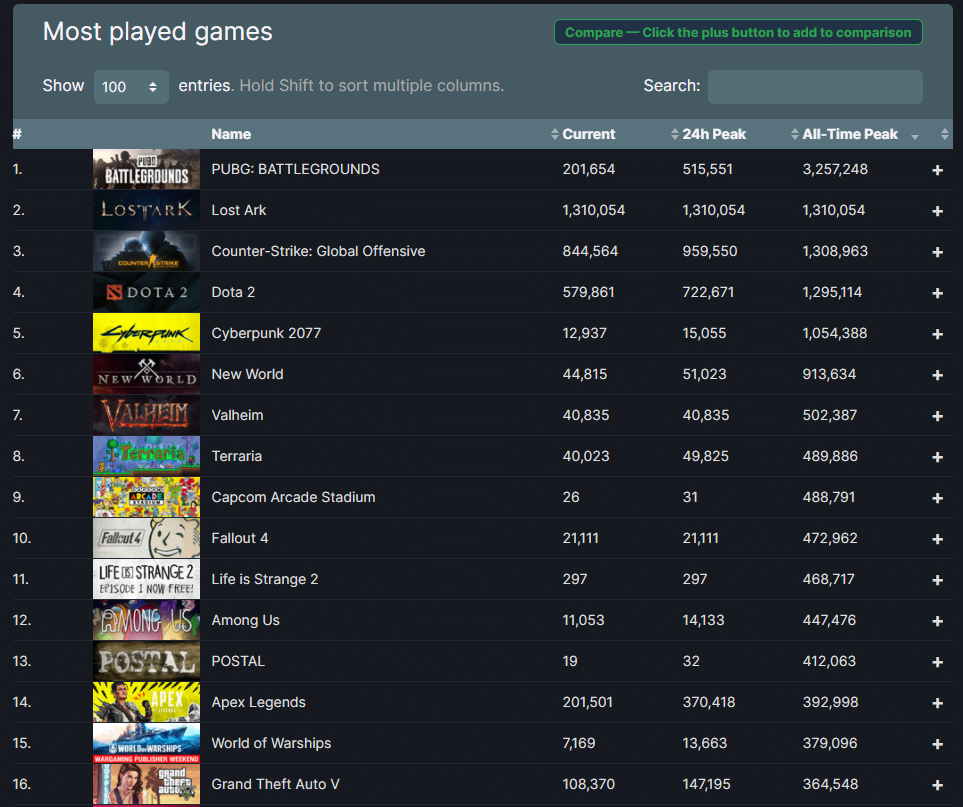Open the New World game page
This screenshot has height=807, width=963.
pyautogui.click(x=247, y=374)
